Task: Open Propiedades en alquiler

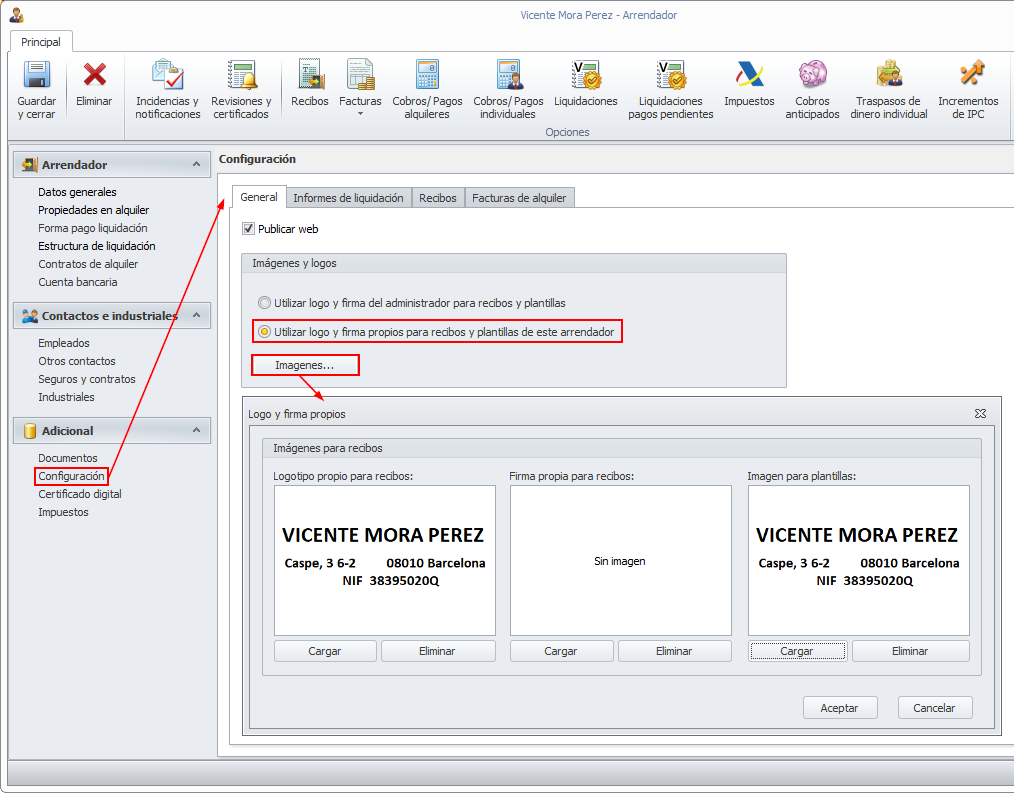Action: coord(93,210)
